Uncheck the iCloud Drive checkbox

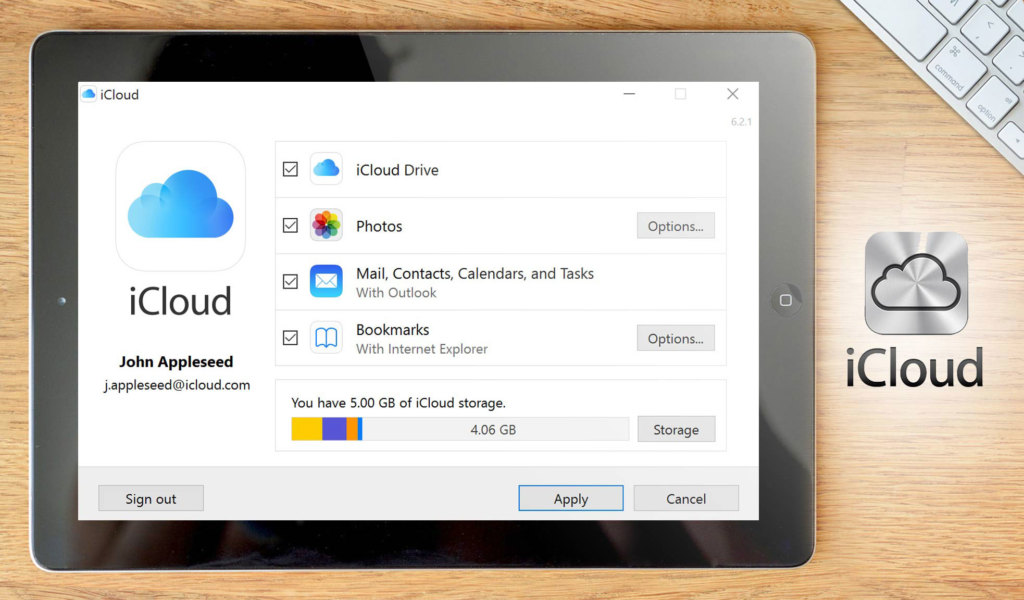click(290, 170)
